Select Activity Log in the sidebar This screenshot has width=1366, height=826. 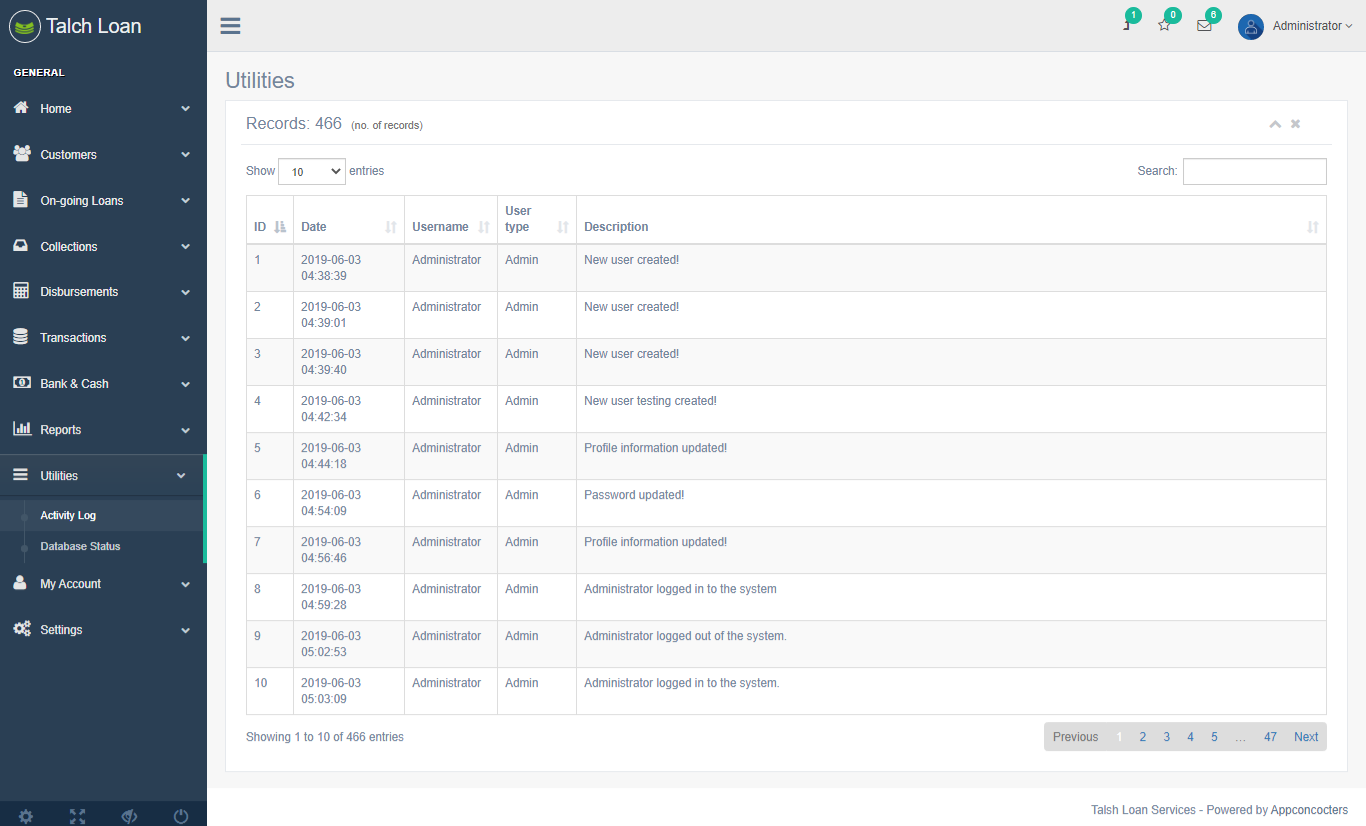tap(68, 516)
